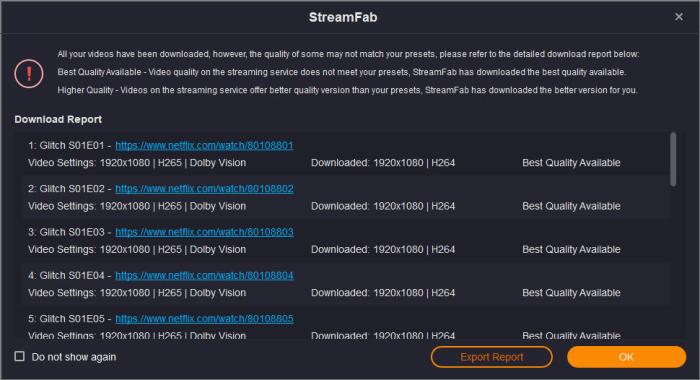Screen dimensions: 700x380
Task: Open Glitch S01E05 Netflix link
Action: pos(204,319)
